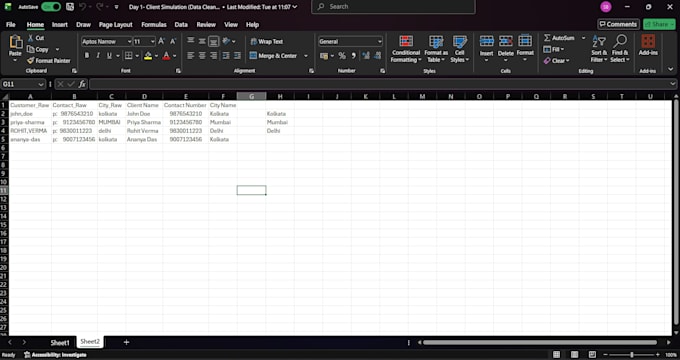
Task: Click the Insert Function fx icon
Action: 82,84
